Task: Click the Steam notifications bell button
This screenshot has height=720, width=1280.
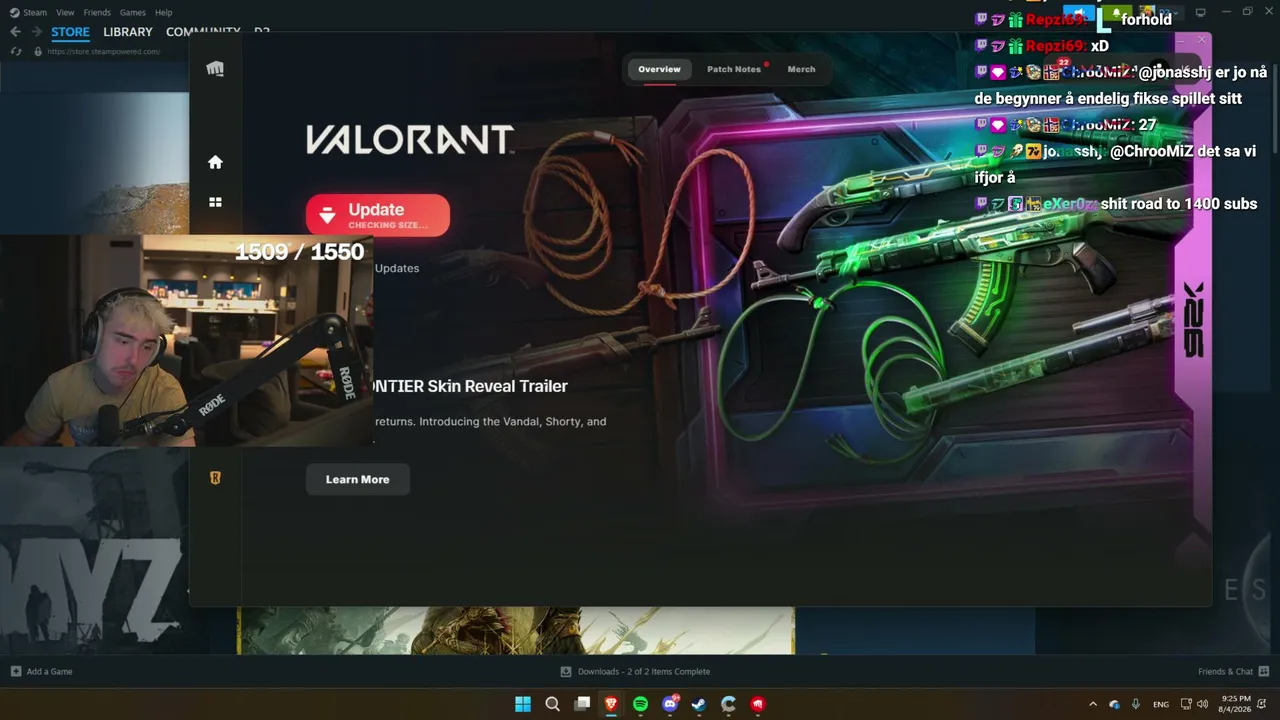Action: [x=1116, y=12]
